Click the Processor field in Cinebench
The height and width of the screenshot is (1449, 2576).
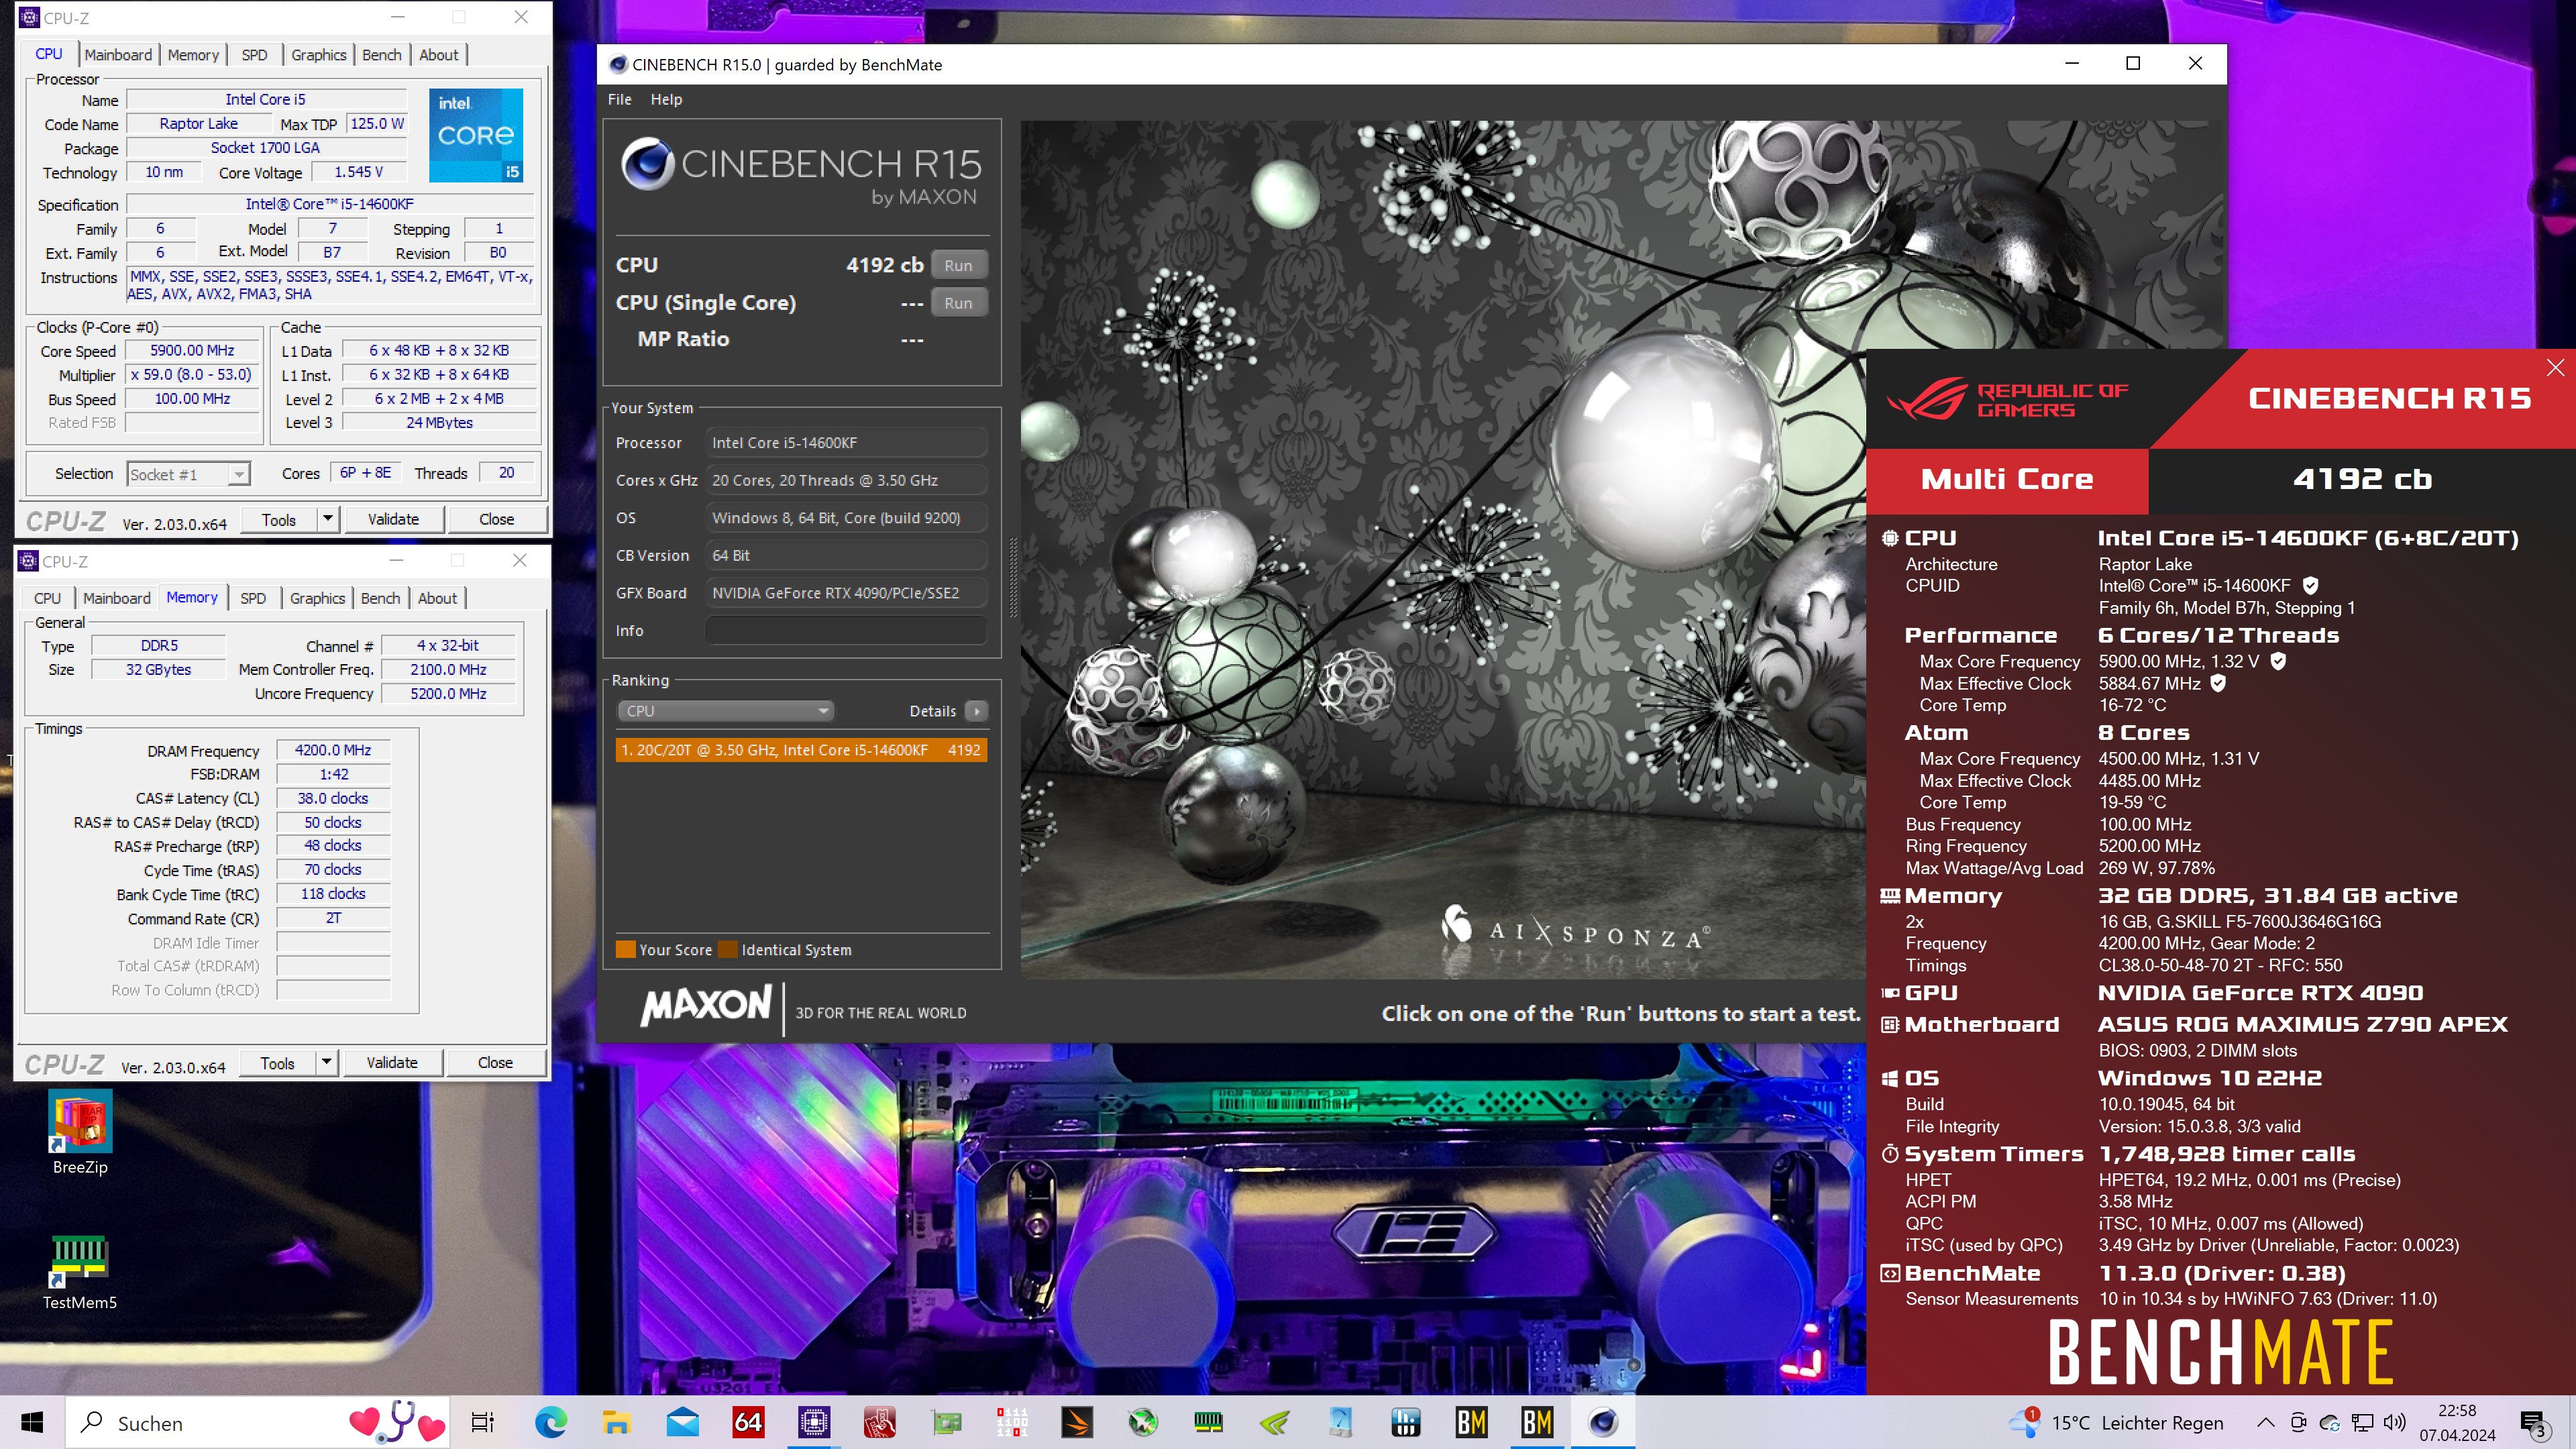coord(846,443)
